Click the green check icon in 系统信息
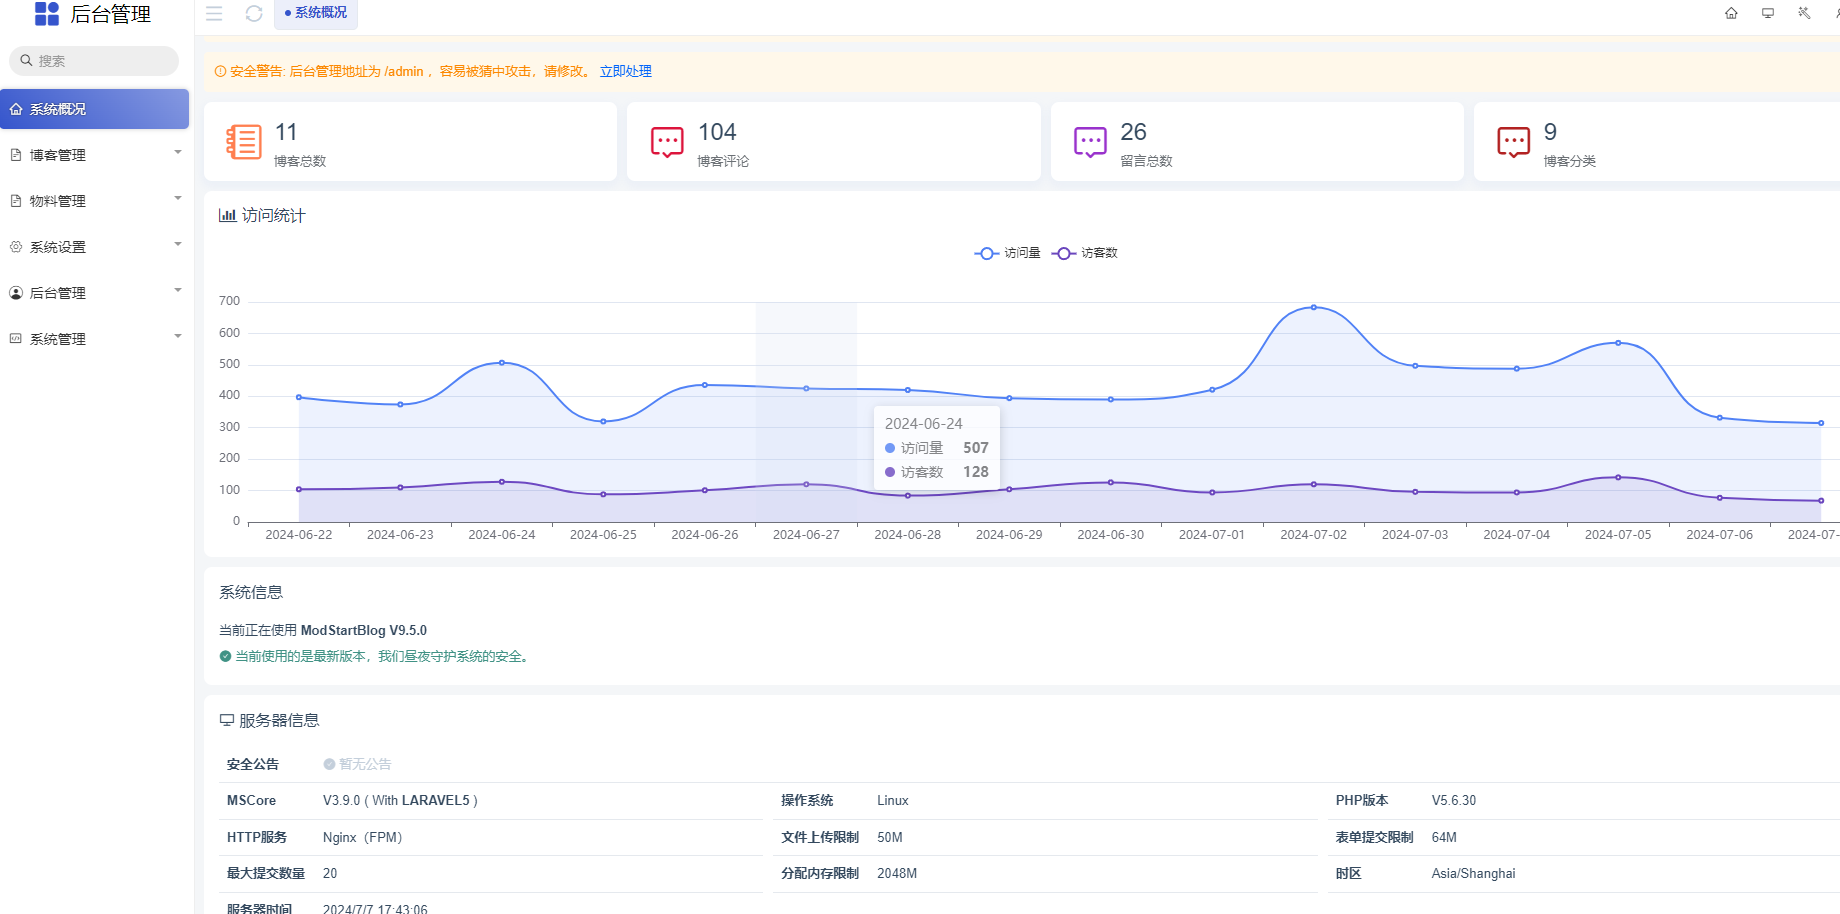The image size is (1840, 914). (x=225, y=656)
